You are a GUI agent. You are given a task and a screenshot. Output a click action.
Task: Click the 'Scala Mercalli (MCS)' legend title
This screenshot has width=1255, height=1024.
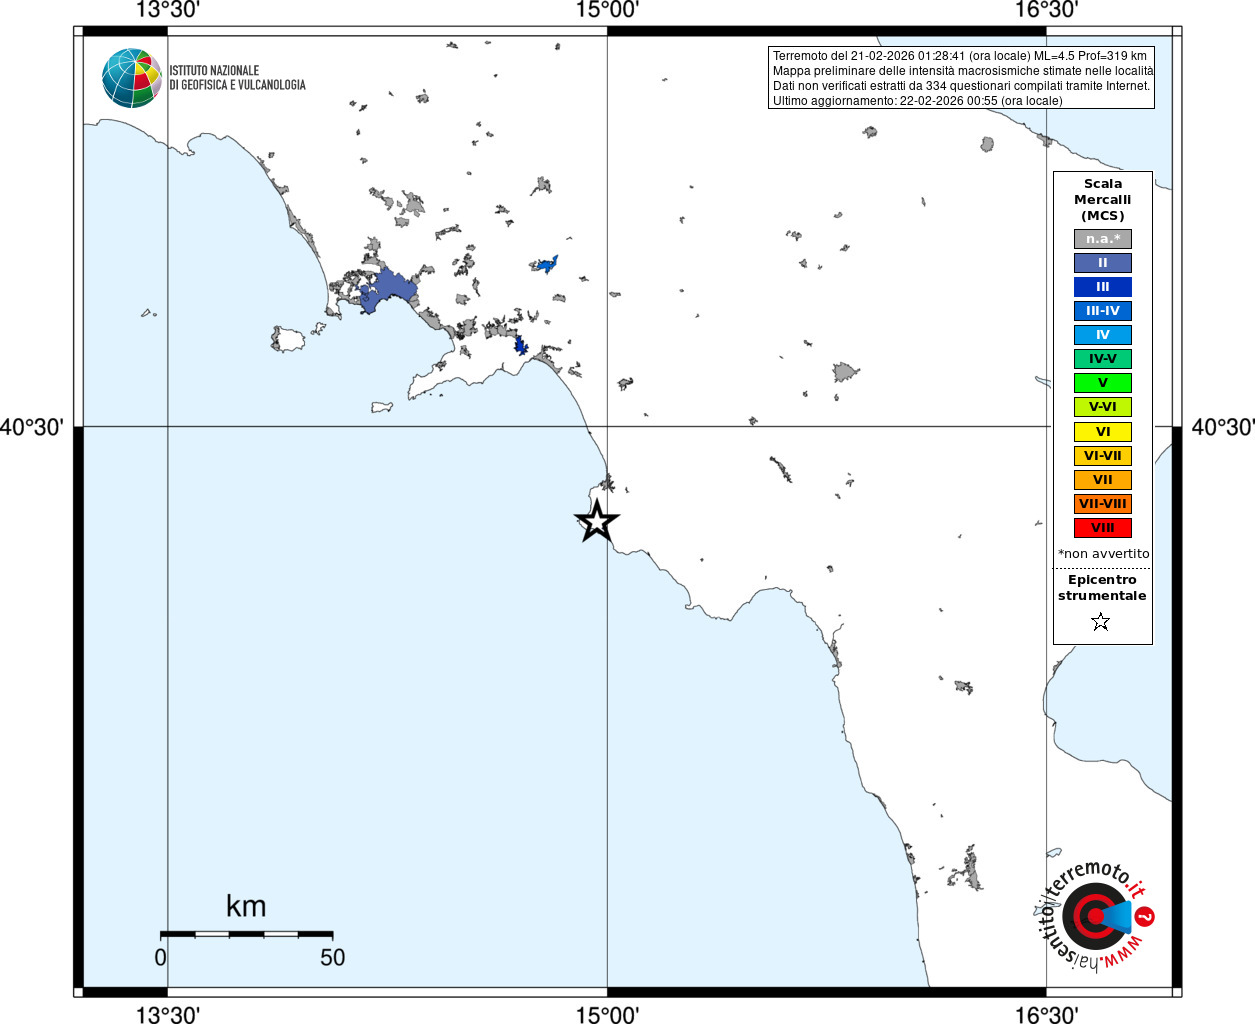(1103, 200)
